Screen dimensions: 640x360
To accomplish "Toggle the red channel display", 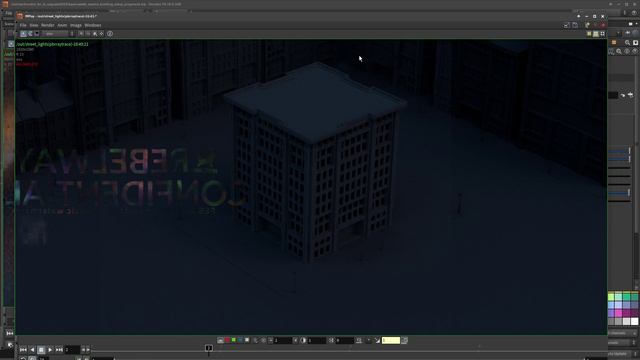I will click(227, 340).
